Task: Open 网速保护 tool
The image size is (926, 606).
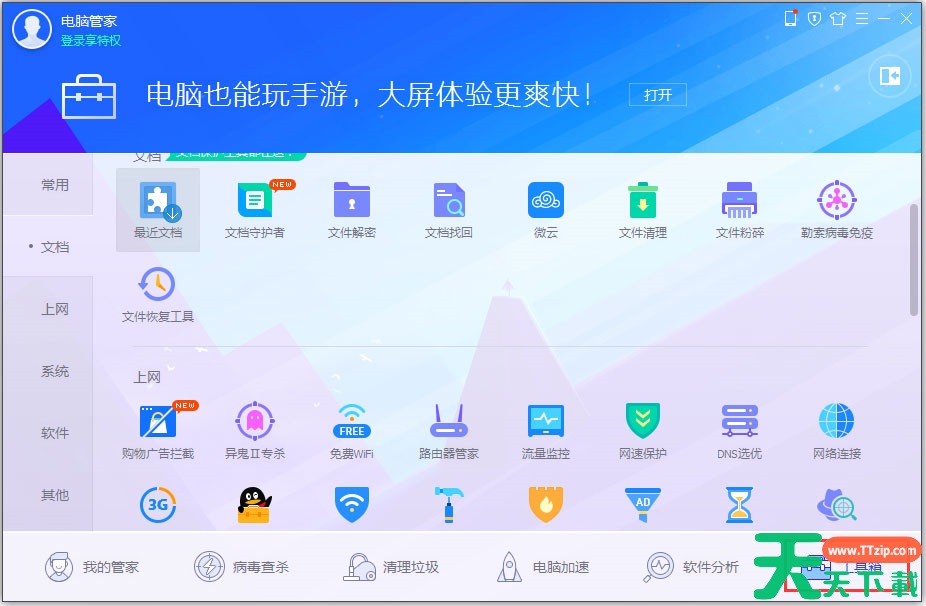Action: [643, 431]
